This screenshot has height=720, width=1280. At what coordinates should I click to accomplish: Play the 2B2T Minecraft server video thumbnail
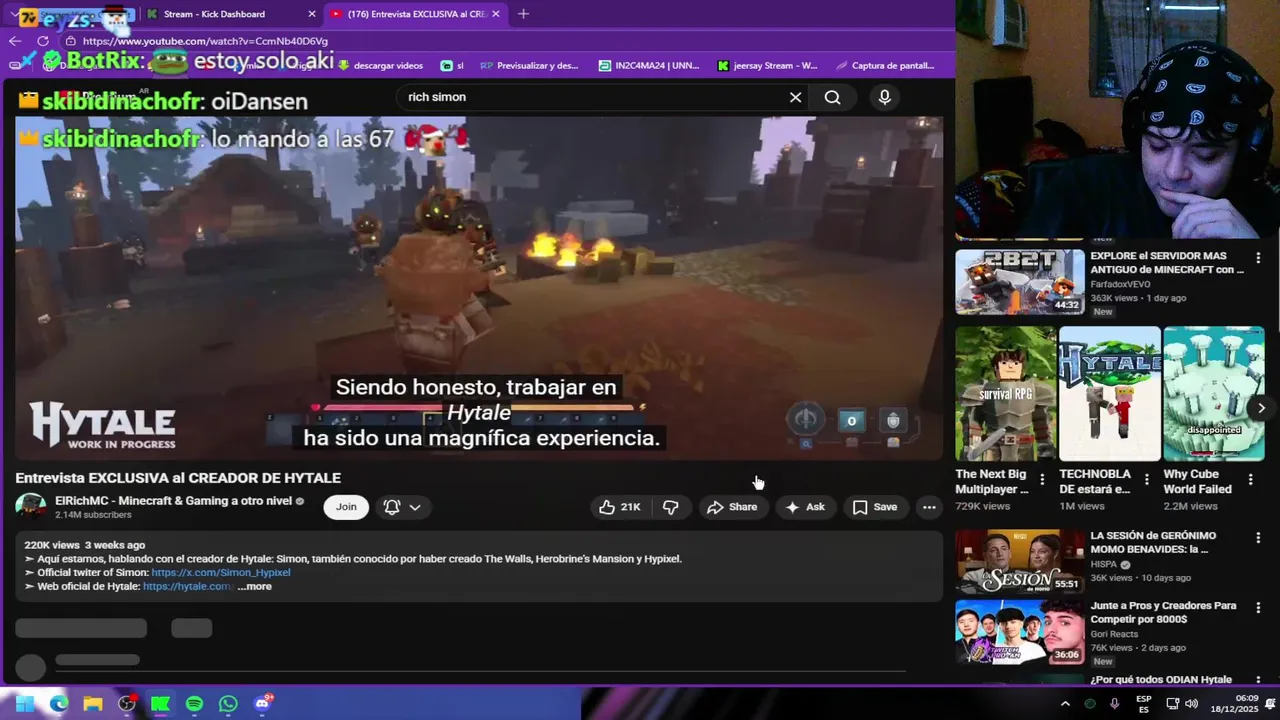(x=1019, y=282)
